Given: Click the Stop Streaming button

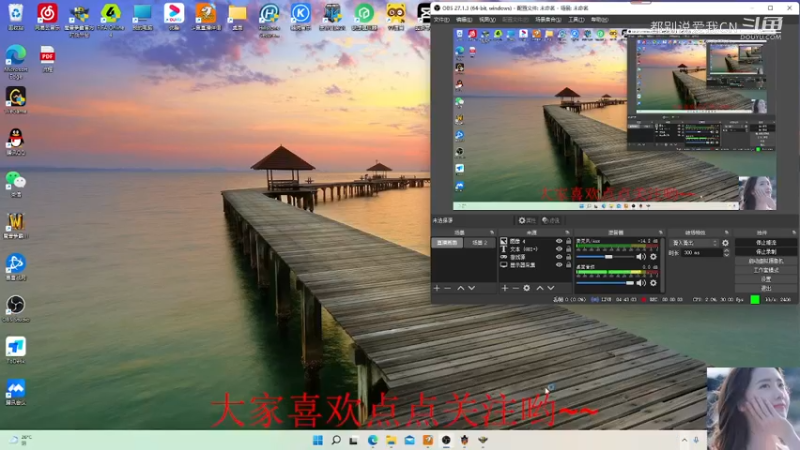Looking at the screenshot, I should 766,242.
